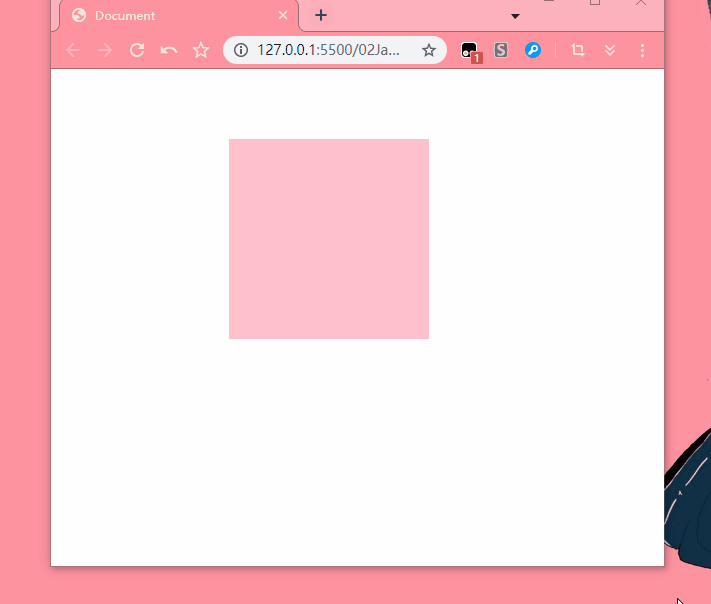The height and width of the screenshot is (604, 711).
Task: Close the browser window
Action: [x=641, y=3]
